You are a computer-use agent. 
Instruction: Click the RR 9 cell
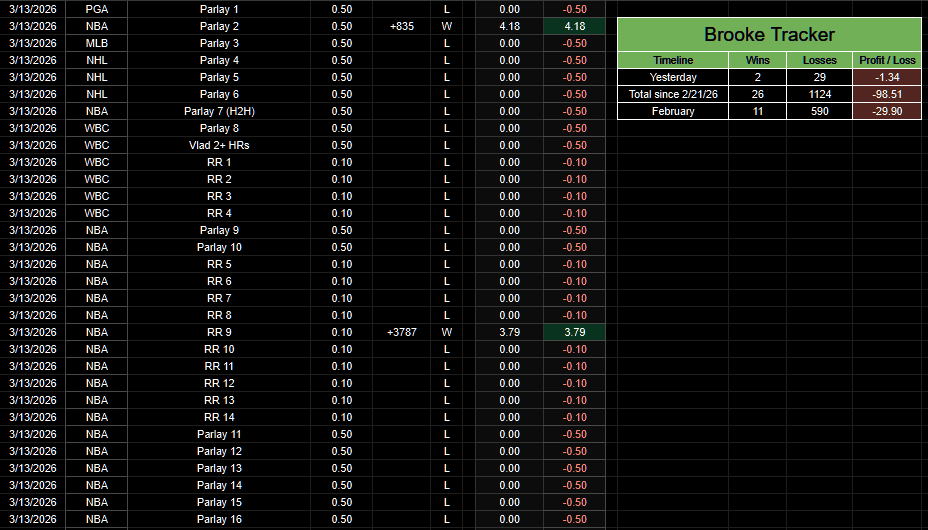[x=219, y=332]
